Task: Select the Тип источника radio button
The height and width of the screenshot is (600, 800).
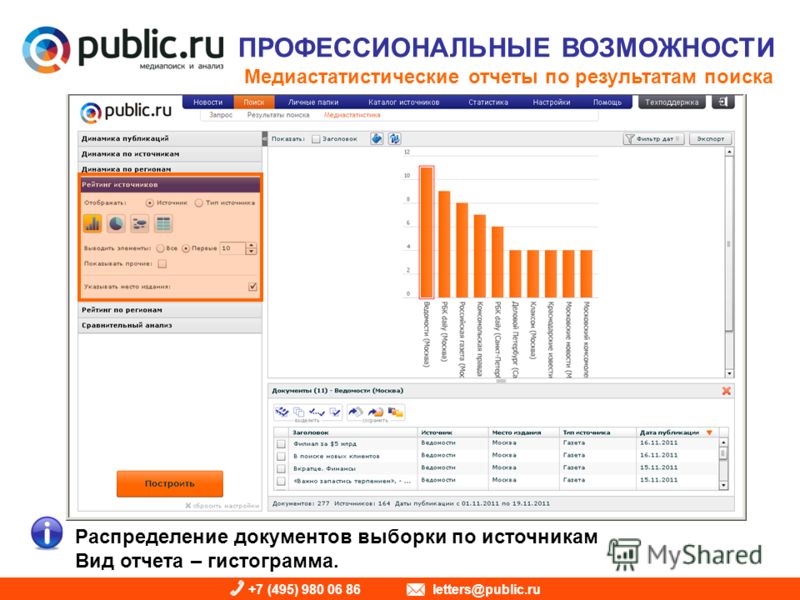Action: pyautogui.click(x=199, y=203)
